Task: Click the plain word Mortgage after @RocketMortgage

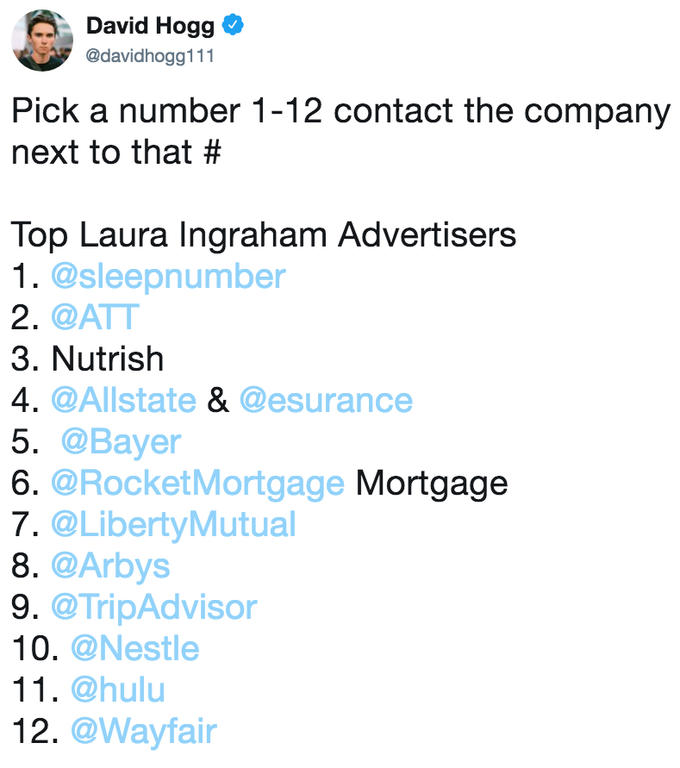Action: 432,484
